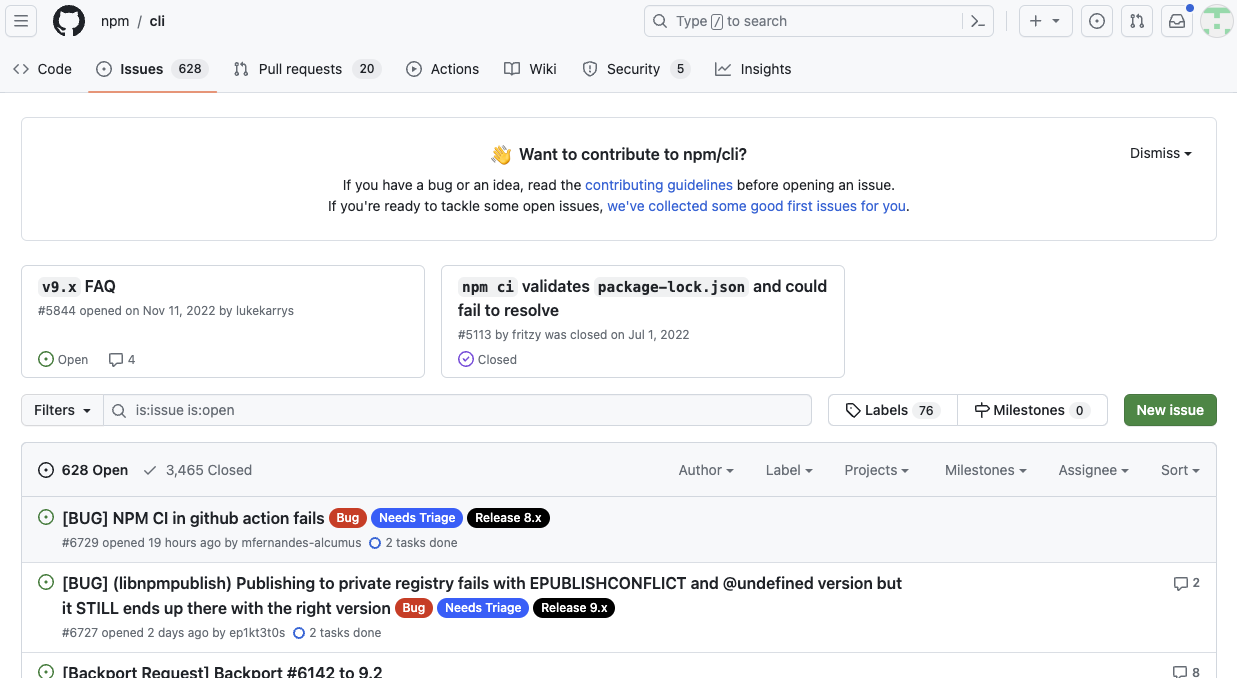Open the pull requests icon in header

pyautogui.click(x=1137, y=21)
